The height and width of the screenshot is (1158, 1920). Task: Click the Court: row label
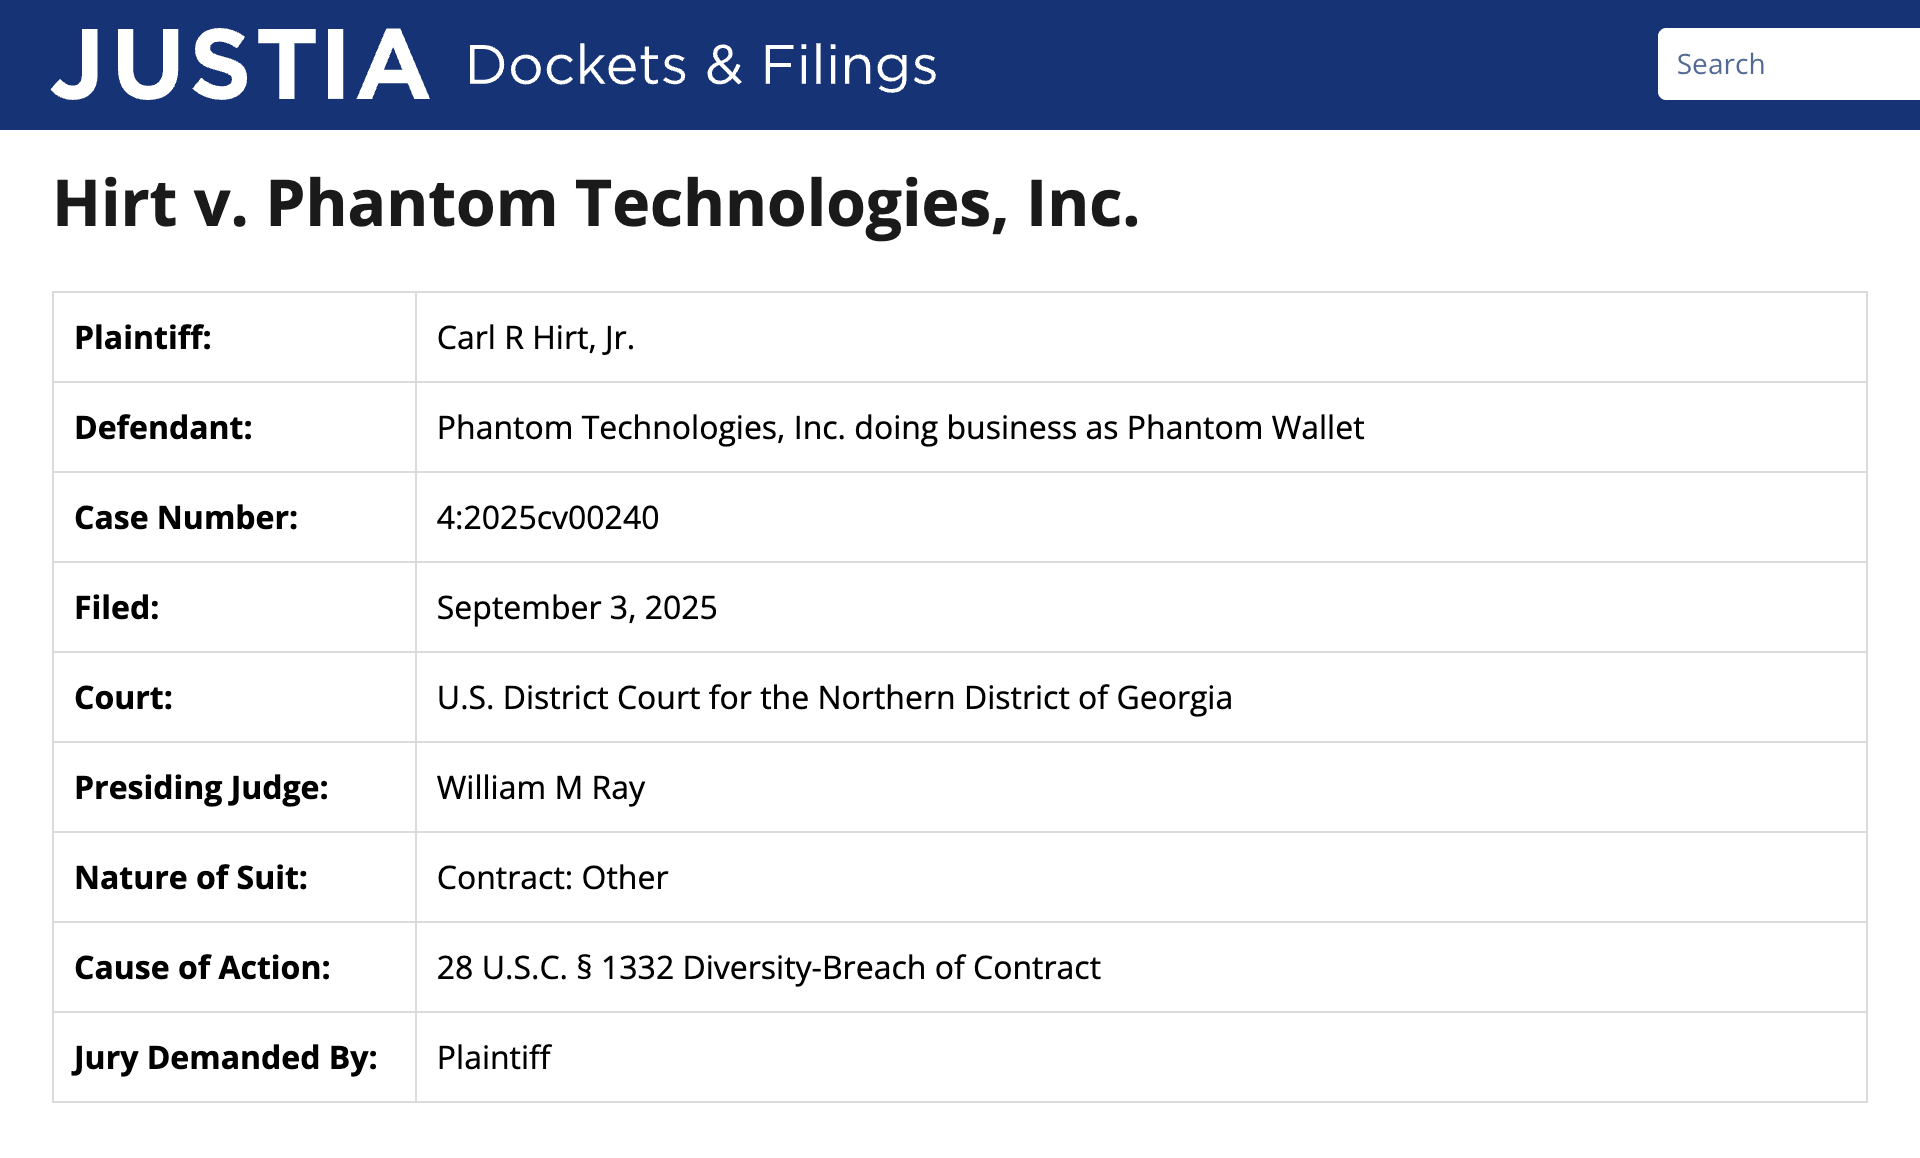123,698
